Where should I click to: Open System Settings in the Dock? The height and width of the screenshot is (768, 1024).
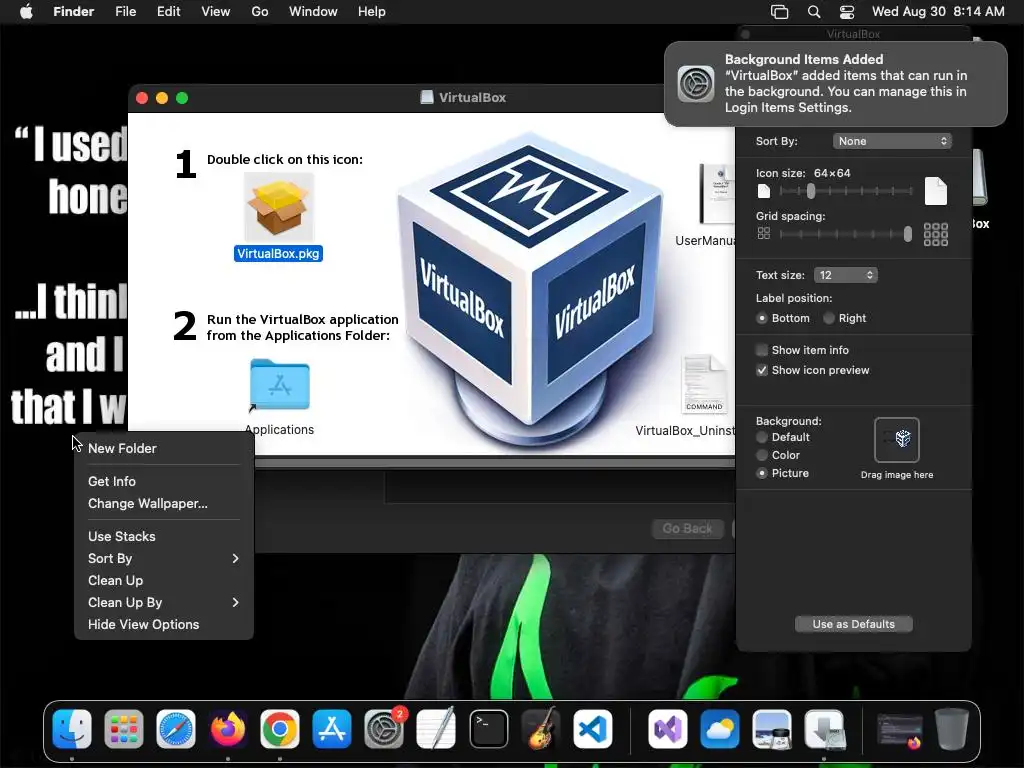pyautogui.click(x=384, y=729)
